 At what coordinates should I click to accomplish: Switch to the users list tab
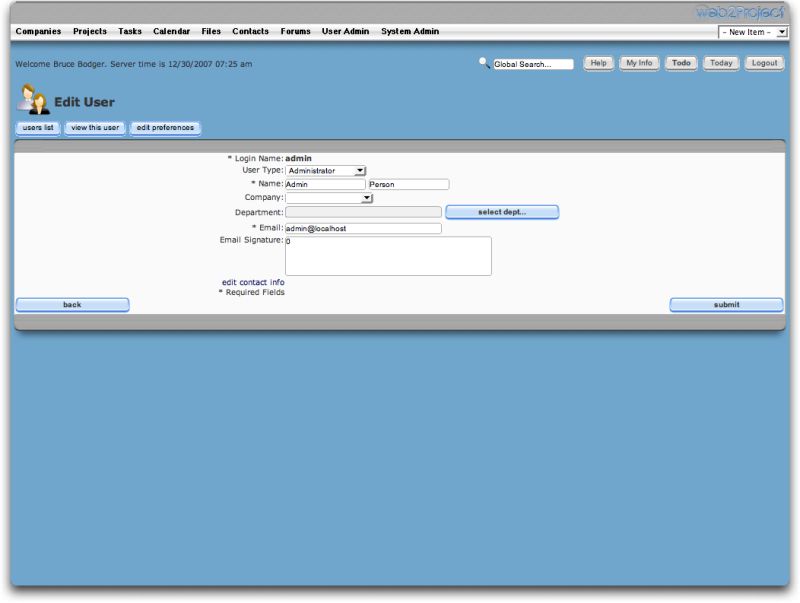click(37, 128)
